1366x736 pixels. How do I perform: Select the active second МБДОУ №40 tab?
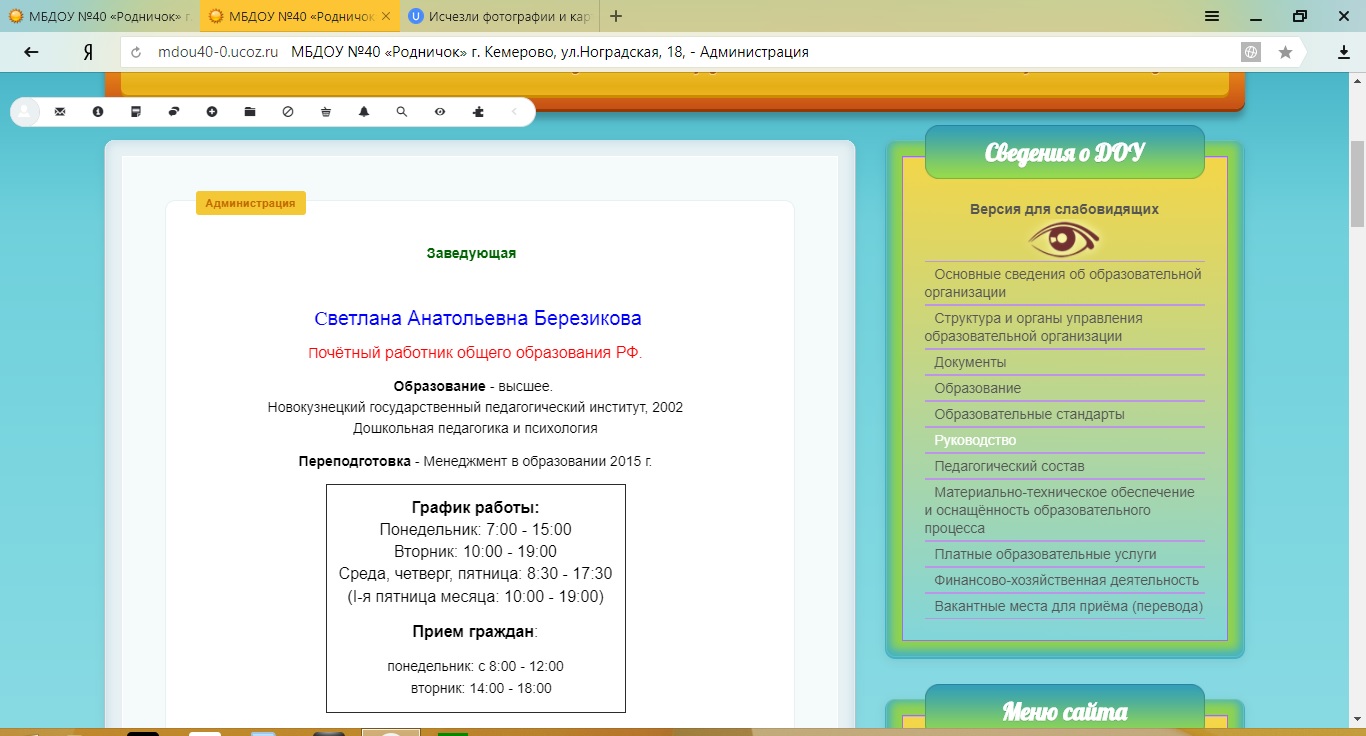[x=300, y=16]
